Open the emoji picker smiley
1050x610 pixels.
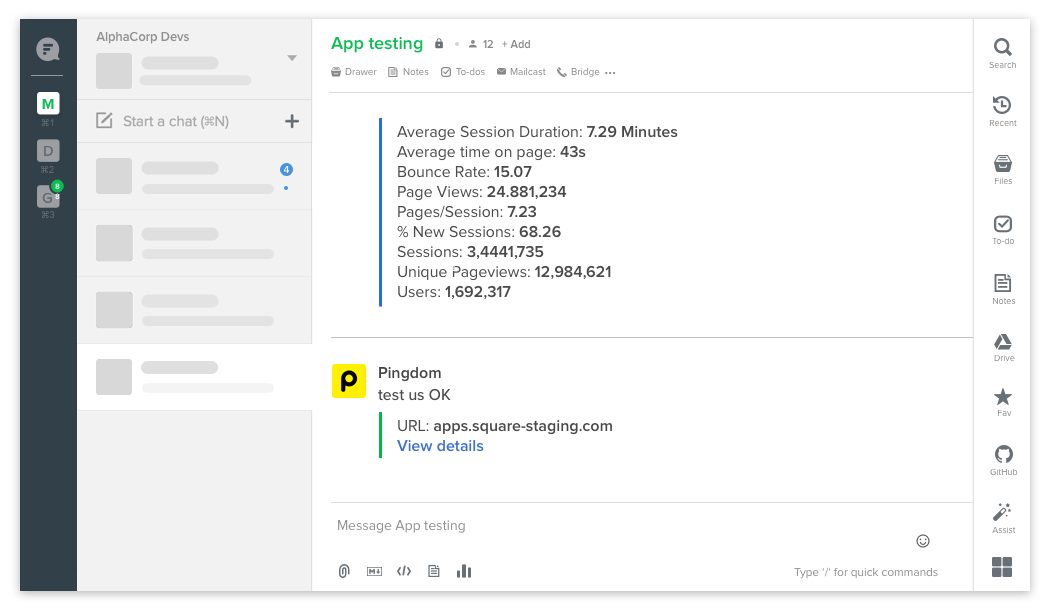click(x=923, y=541)
